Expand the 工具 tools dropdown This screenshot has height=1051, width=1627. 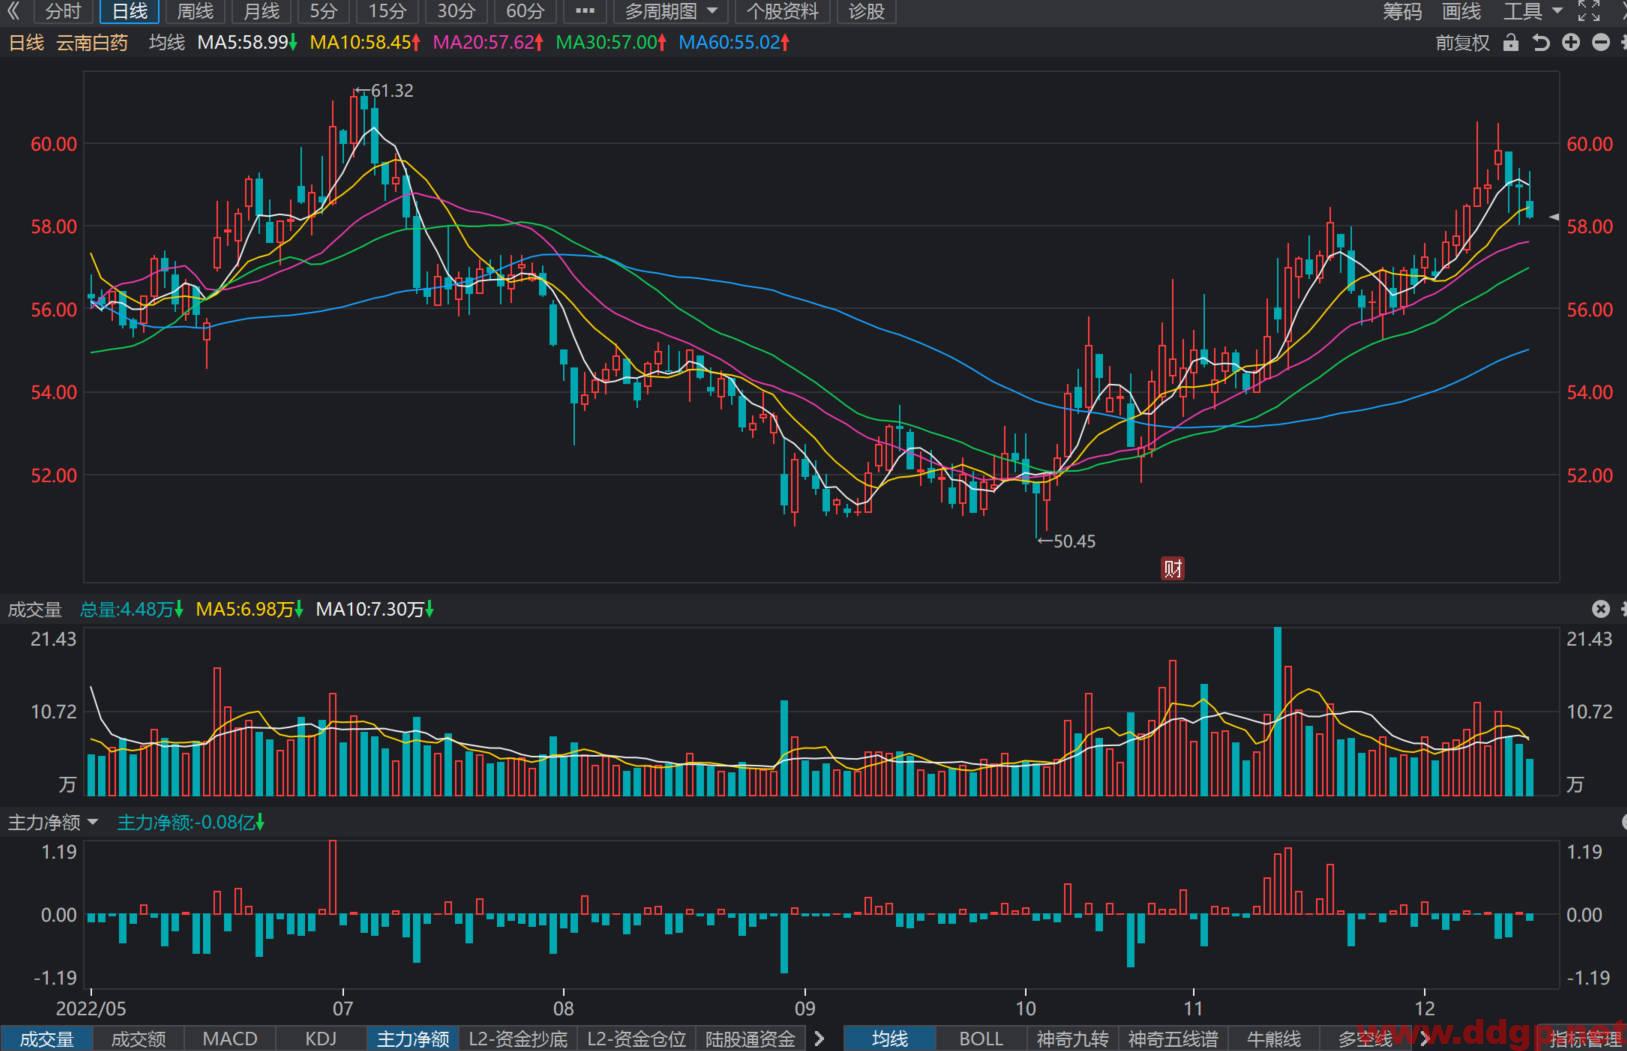tap(1532, 11)
